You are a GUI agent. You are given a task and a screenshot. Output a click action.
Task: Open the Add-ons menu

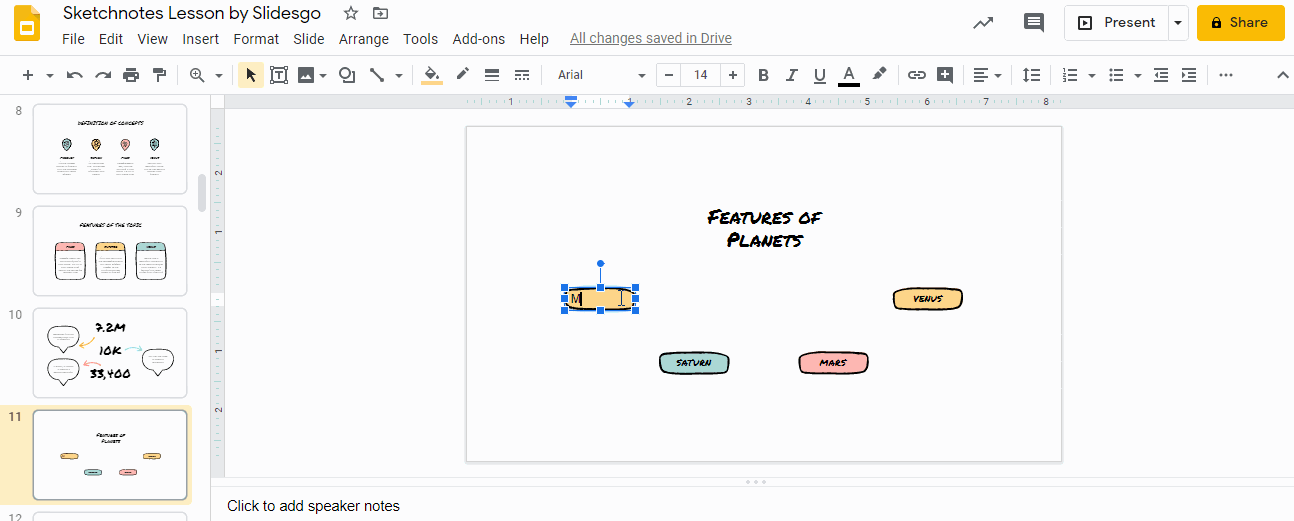479,39
